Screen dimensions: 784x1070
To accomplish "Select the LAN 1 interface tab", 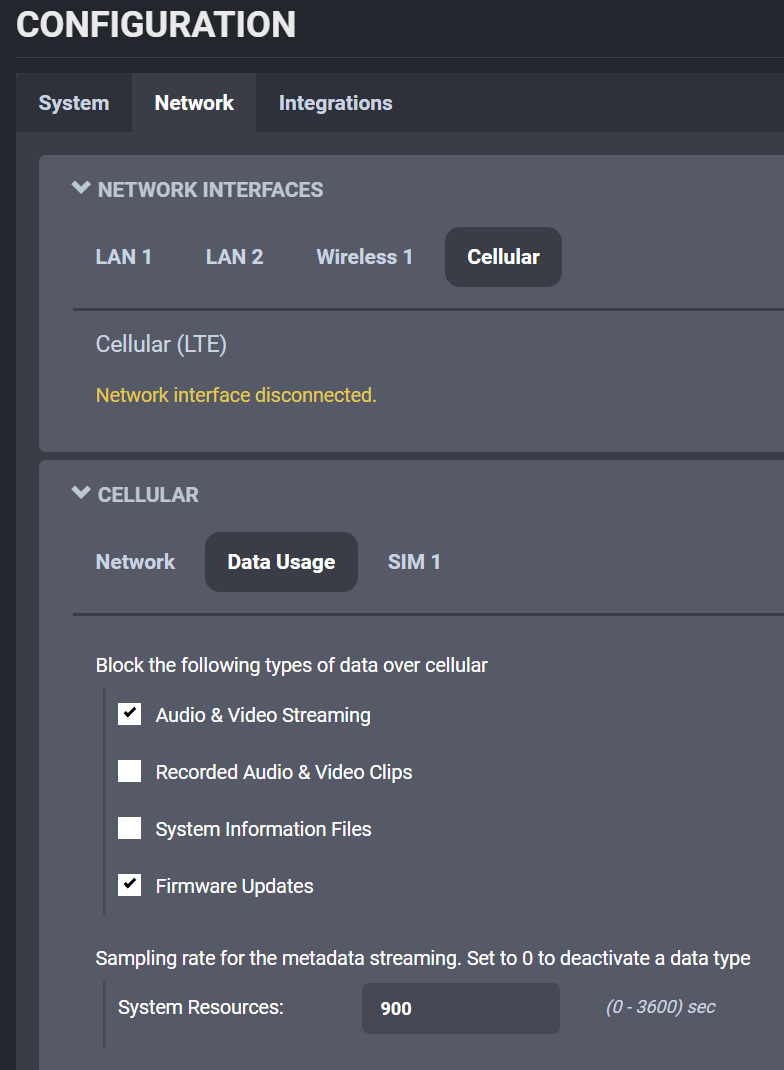I will tap(124, 257).
